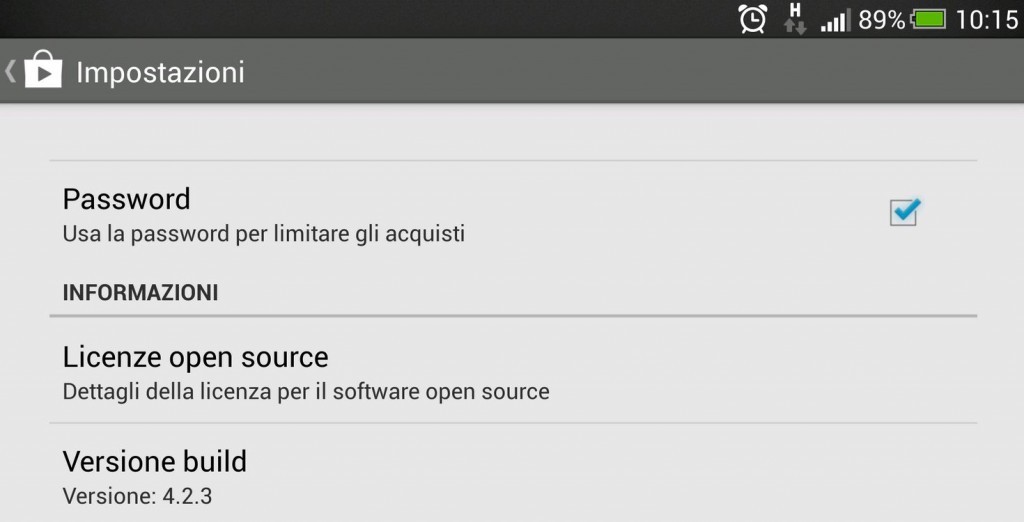Tap the alarm clock status icon
The image size is (1024, 522).
752,18
